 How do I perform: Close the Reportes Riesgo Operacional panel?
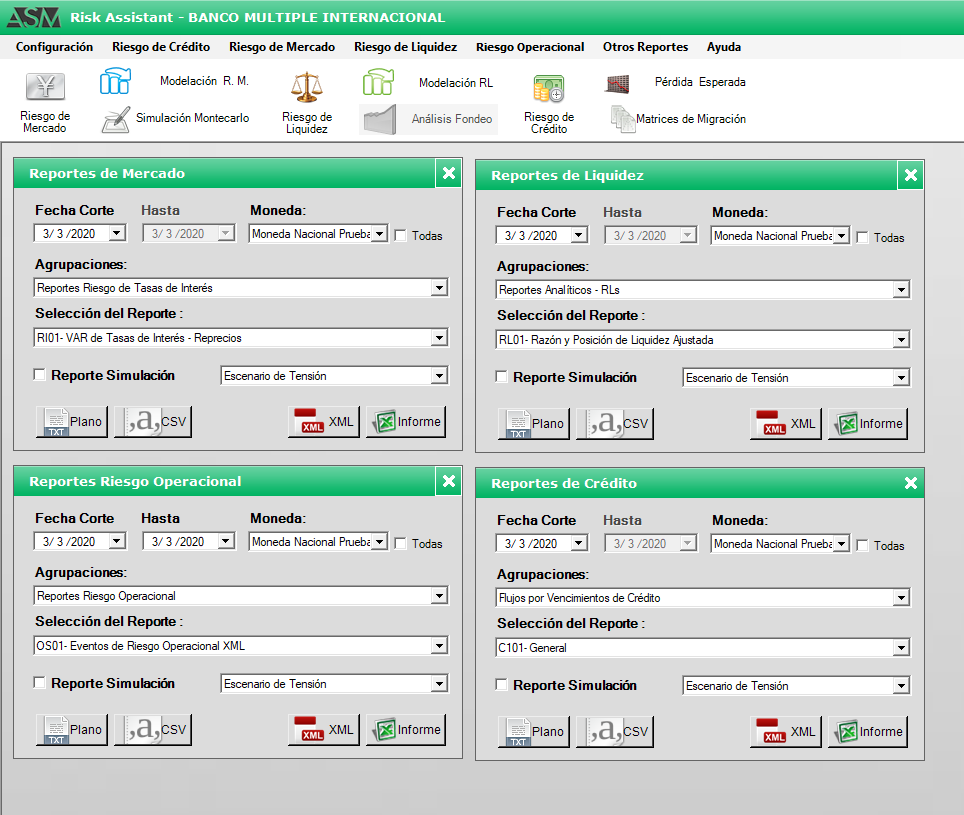[449, 482]
